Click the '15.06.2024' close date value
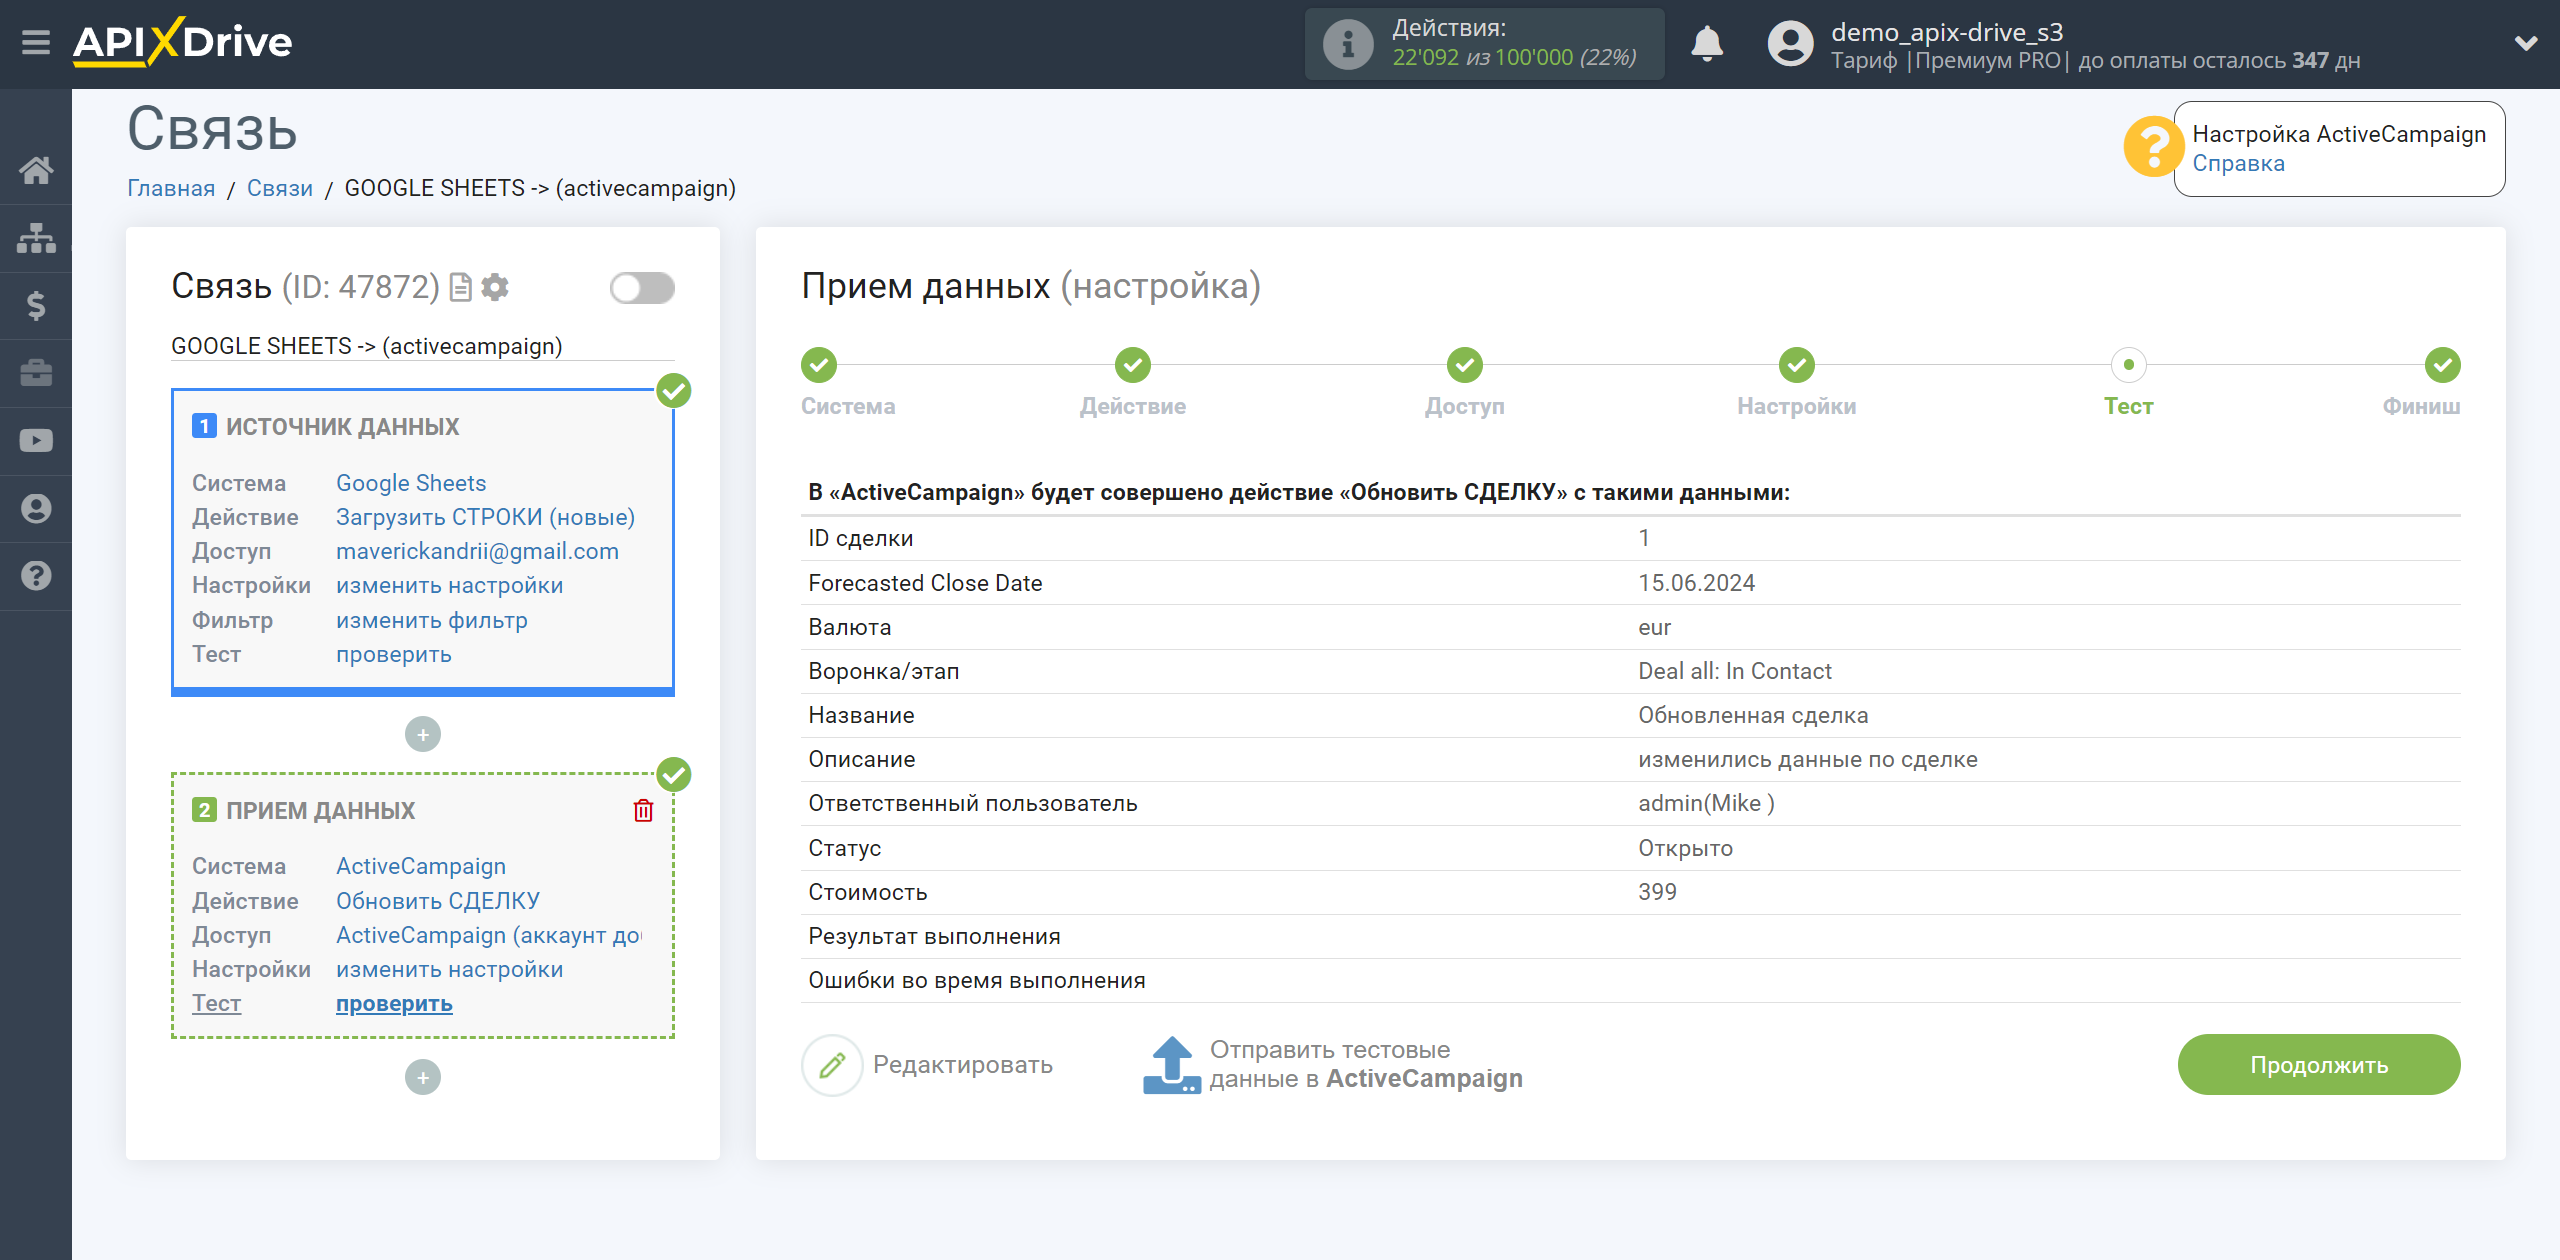Image resolution: width=2560 pixels, height=1260 pixels. (x=1696, y=584)
